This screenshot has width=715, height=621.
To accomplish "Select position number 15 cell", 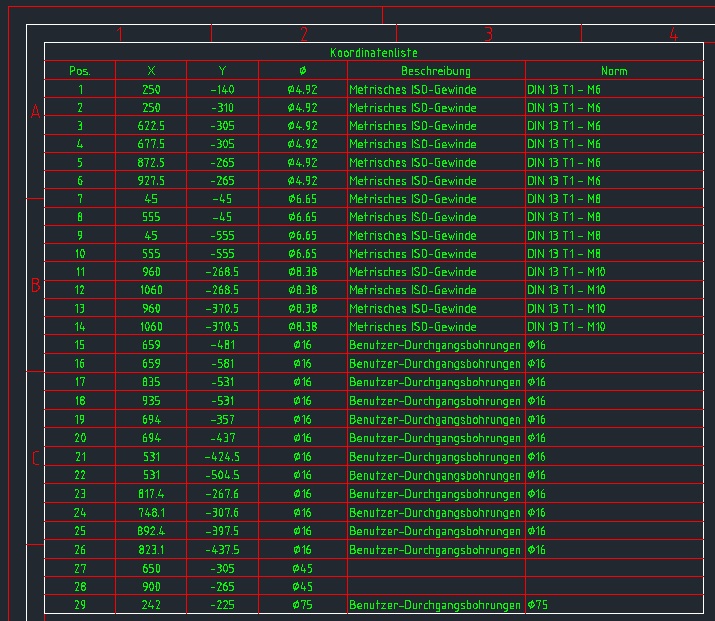I will click(x=80, y=345).
